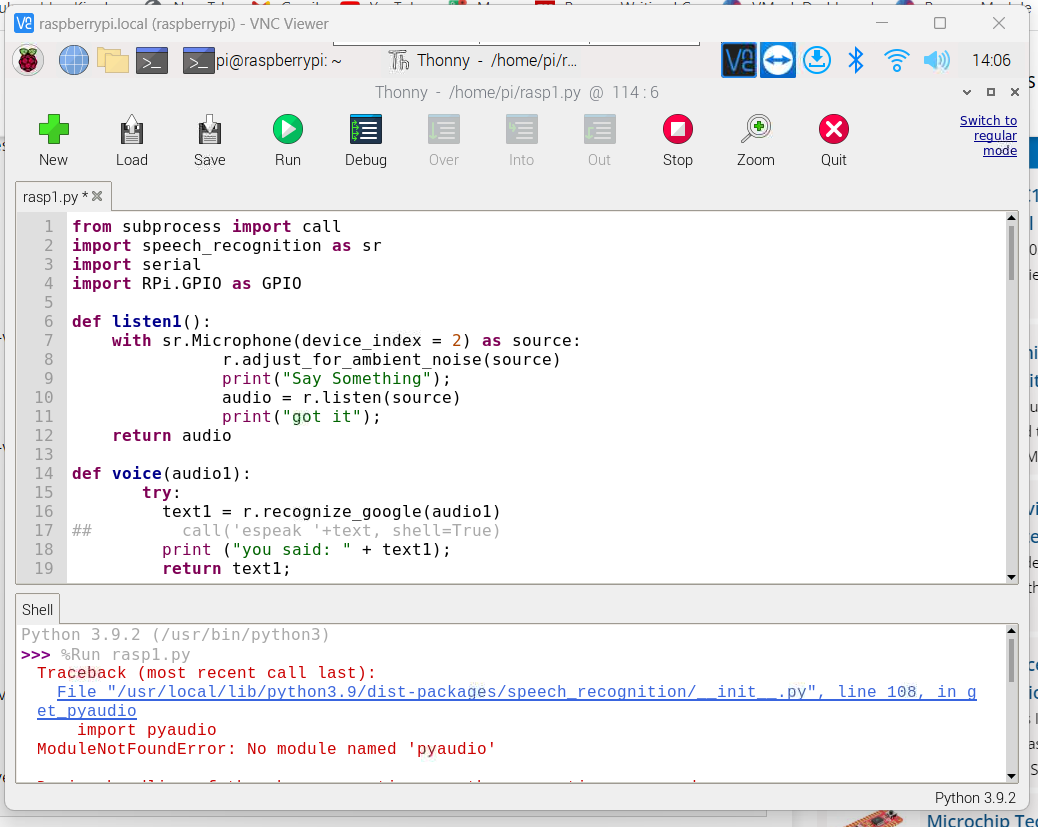Open the Raspberry Pi main menu
Screen dimensions: 1038x827
point(27,60)
